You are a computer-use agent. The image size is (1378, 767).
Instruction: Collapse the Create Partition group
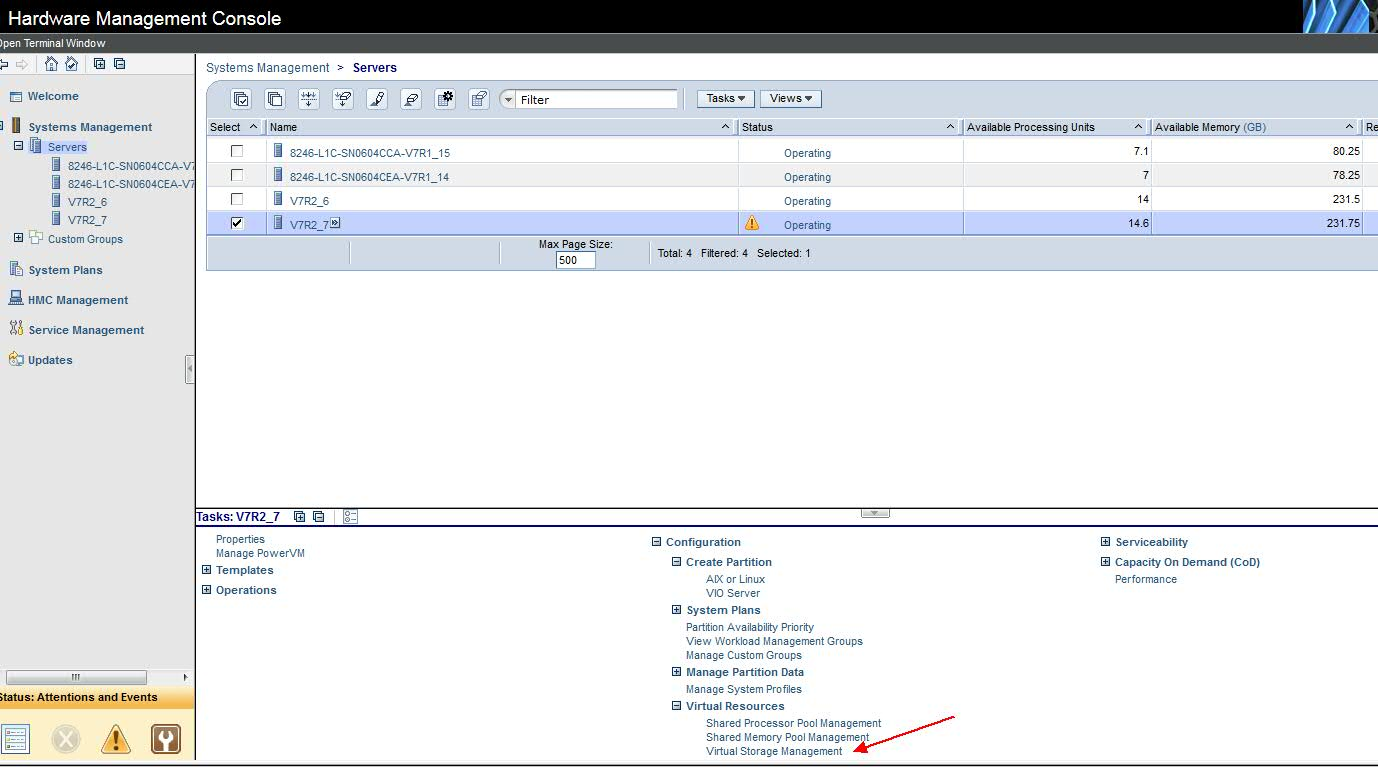click(x=677, y=562)
